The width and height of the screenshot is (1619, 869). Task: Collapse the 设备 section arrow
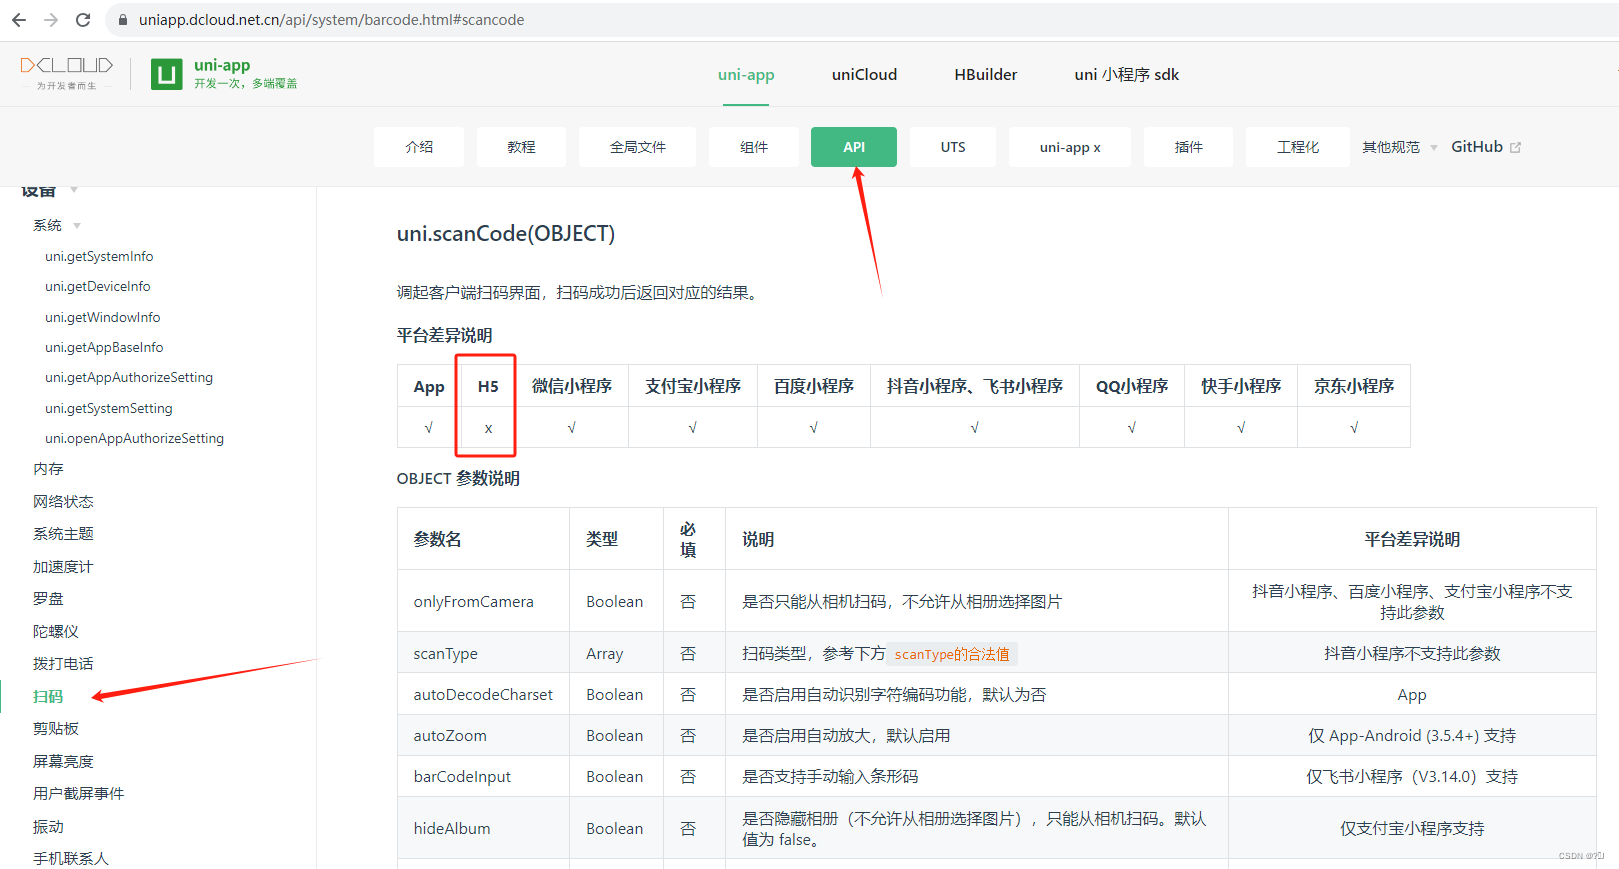point(74,190)
